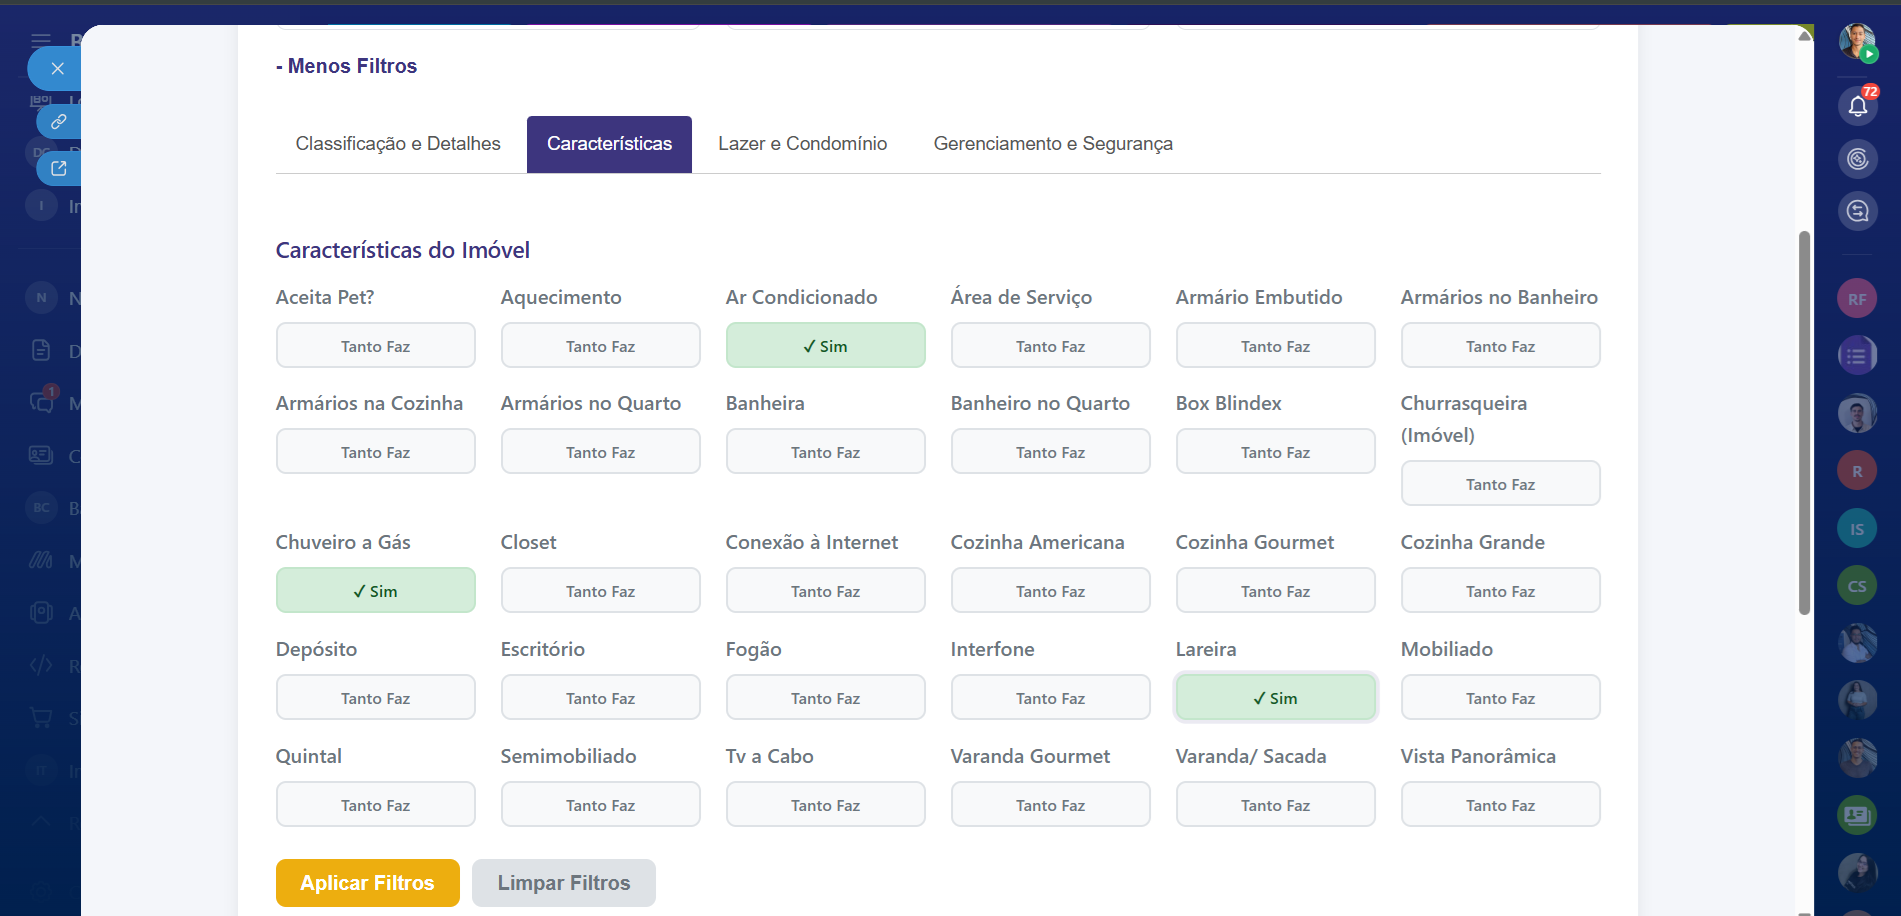Viewport: 1901px width, 916px height.
Task: Switch to Classificação e Detalhes tab
Action: coord(398,144)
